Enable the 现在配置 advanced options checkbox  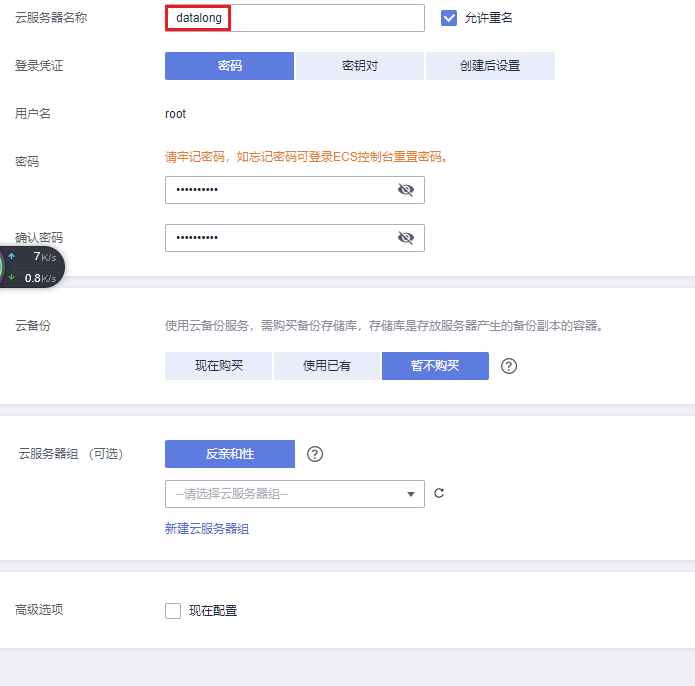coord(173,611)
